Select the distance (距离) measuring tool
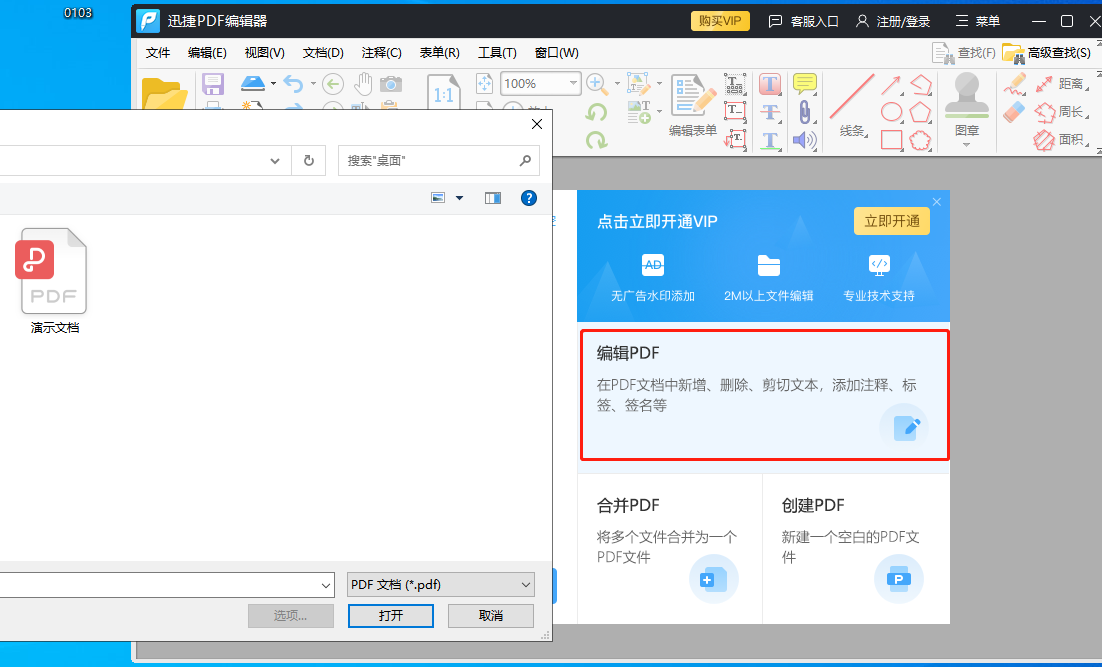 coord(1060,84)
